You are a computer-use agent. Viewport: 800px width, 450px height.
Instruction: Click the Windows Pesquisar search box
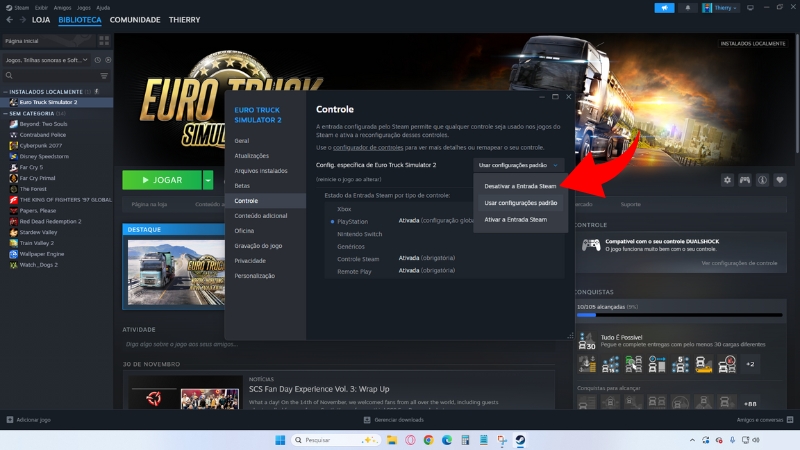click(x=336, y=440)
